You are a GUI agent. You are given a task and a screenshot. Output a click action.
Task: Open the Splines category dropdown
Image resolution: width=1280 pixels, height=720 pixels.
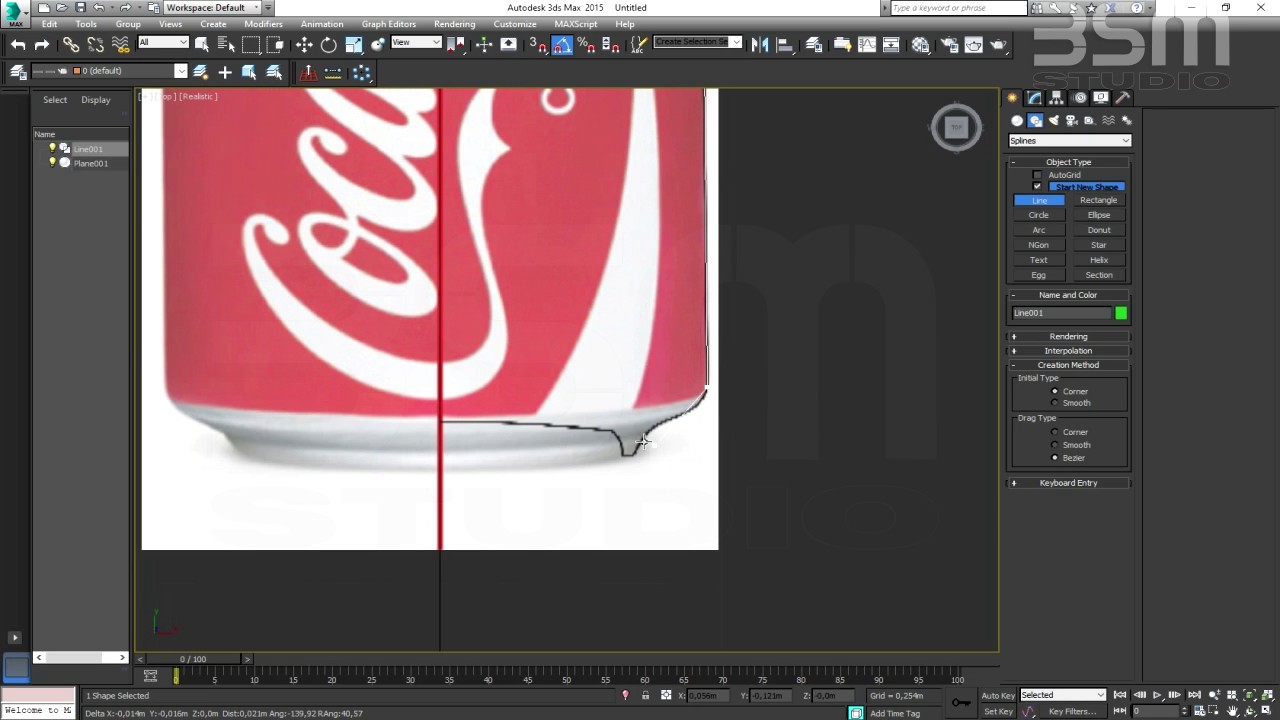[x=1069, y=141]
